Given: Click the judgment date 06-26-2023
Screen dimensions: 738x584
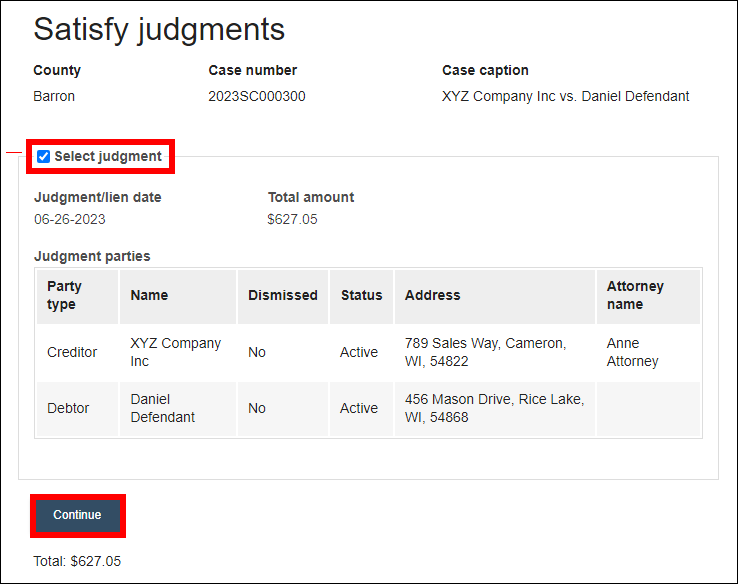Looking at the screenshot, I should [69, 219].
